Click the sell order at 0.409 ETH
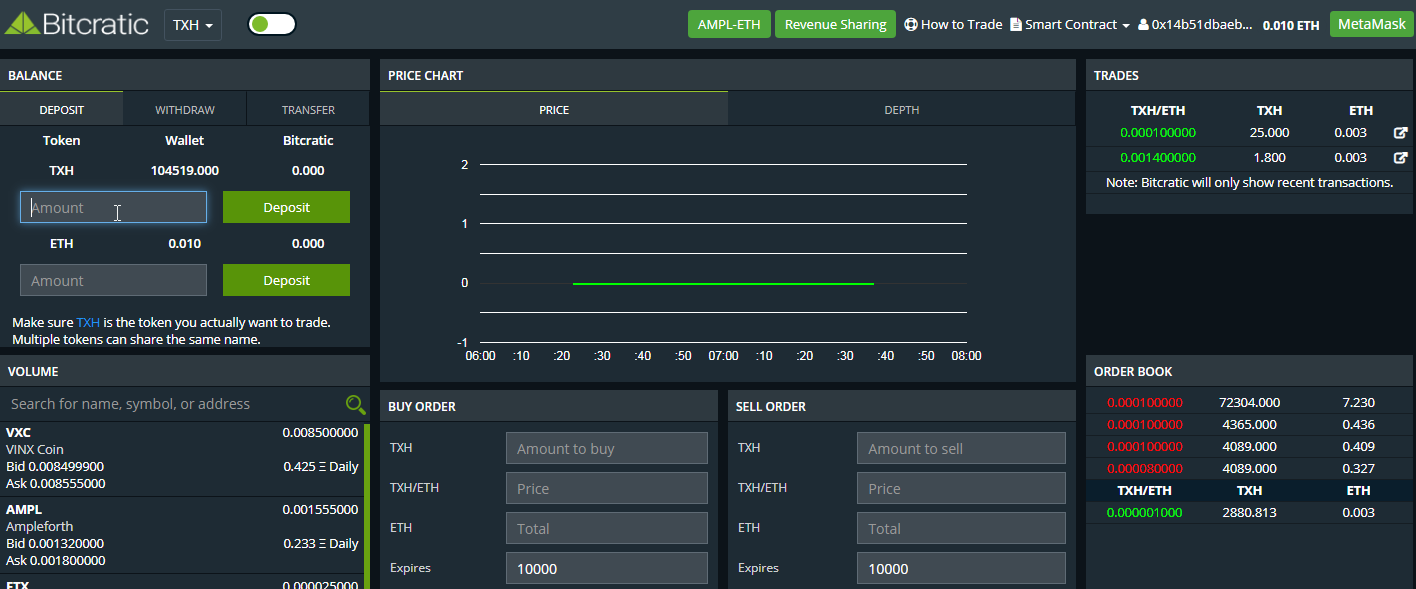Screen dimensions: 1416x589 (x=1250, y=446)
